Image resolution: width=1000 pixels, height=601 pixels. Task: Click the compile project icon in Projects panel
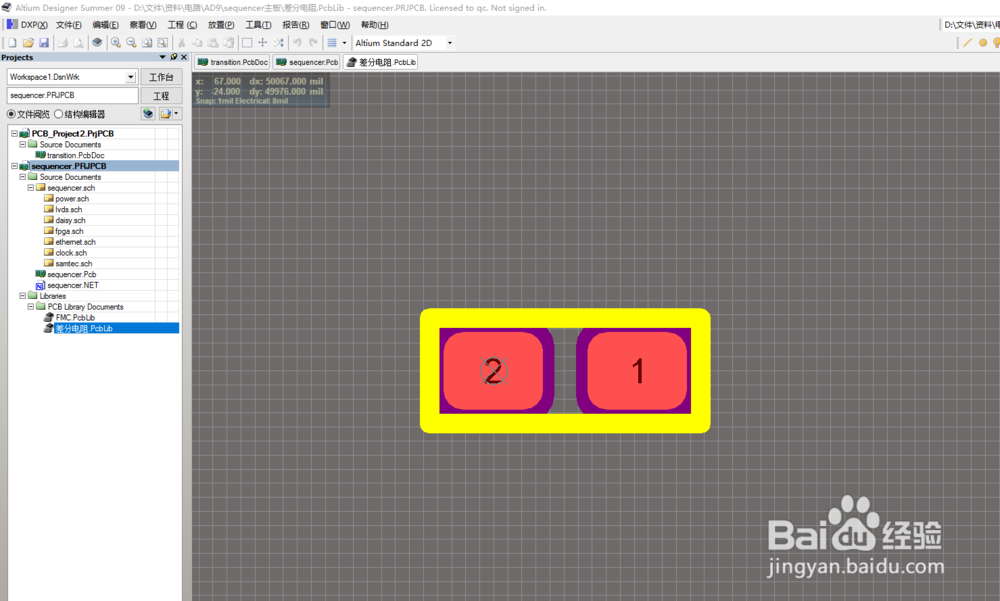point(148,114)
